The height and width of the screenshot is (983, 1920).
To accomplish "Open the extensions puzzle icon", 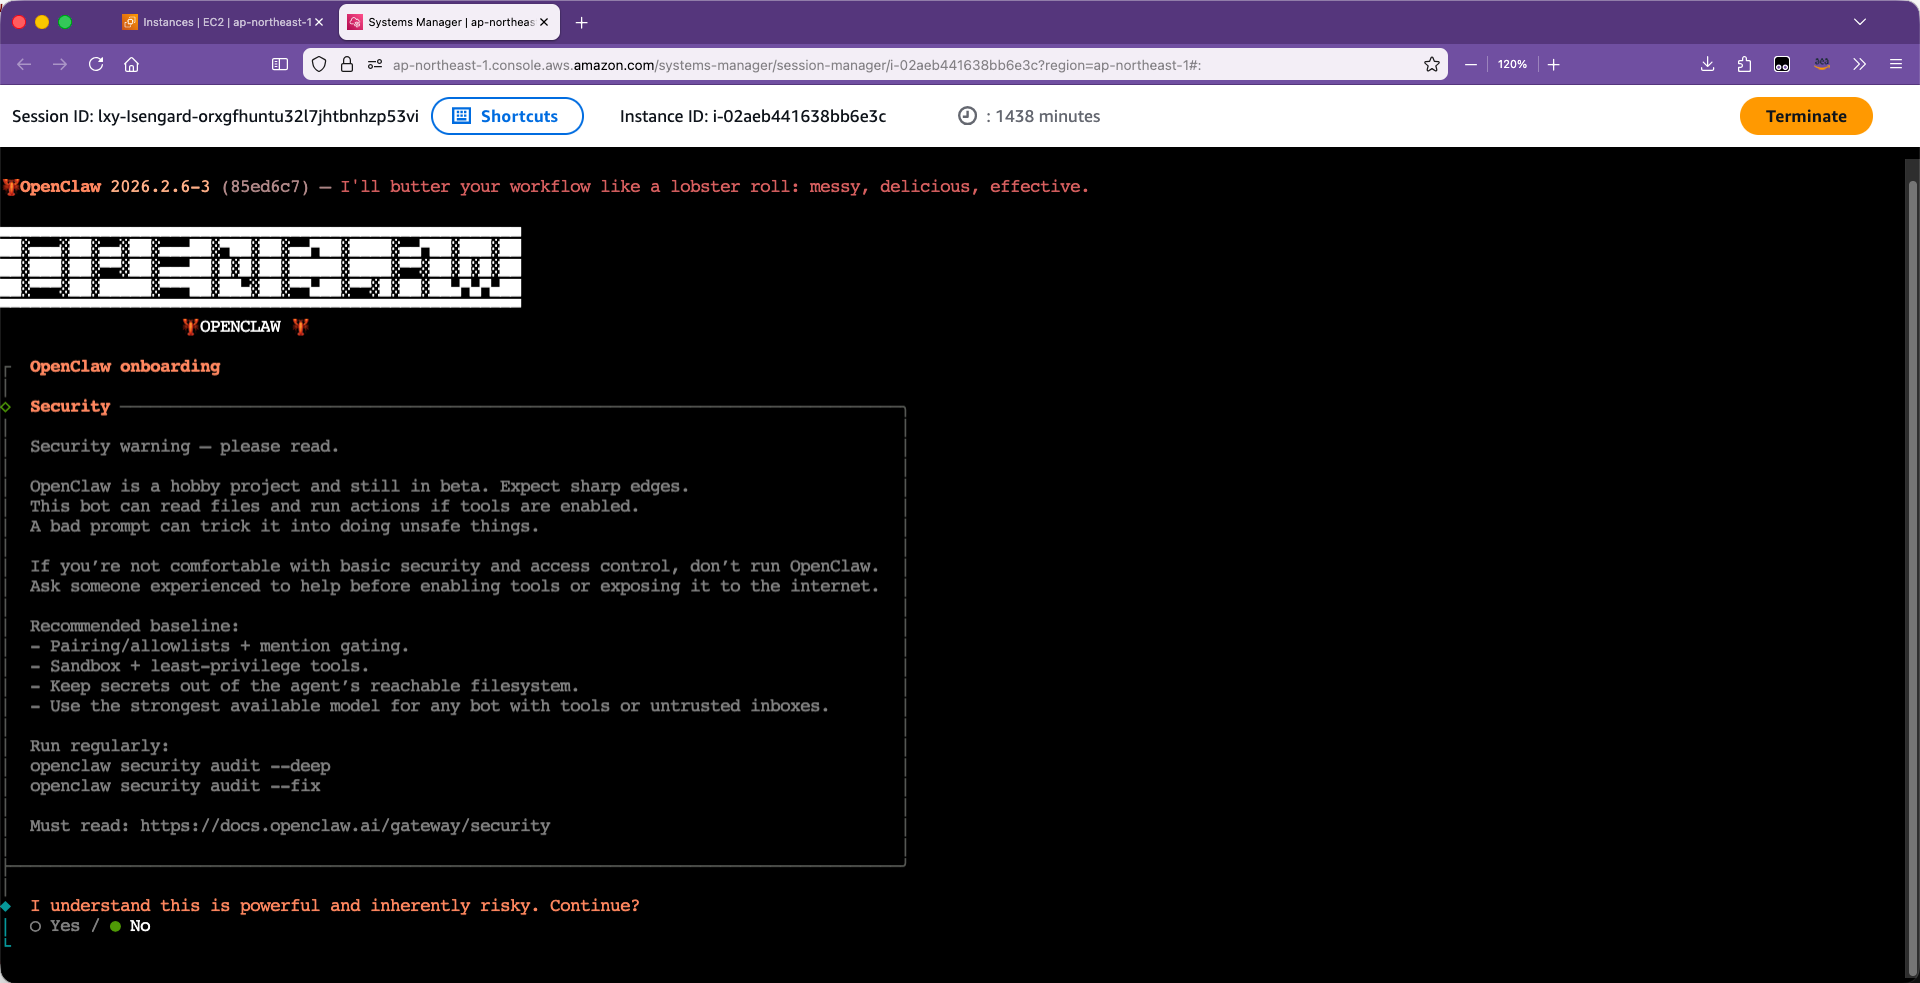I will [1744, 64].
